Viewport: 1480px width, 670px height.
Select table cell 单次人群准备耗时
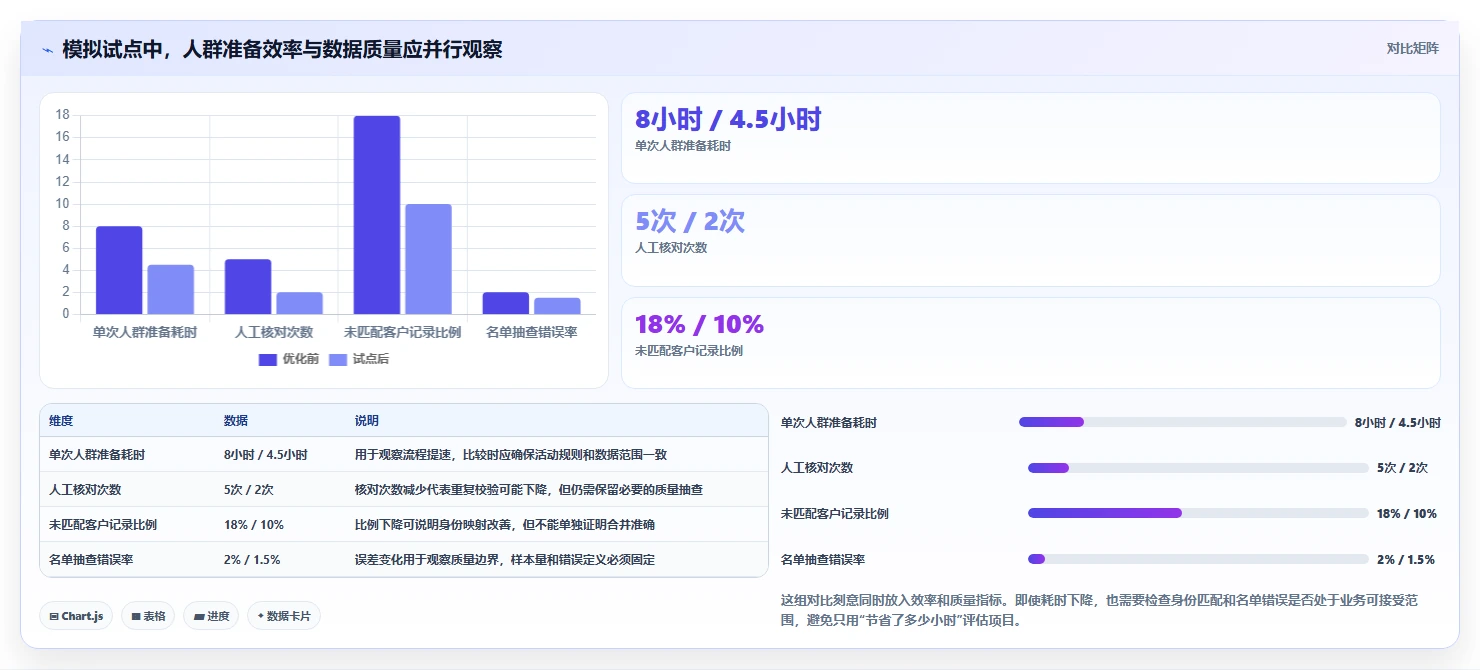pyautogui.click(x=97, y=455)
